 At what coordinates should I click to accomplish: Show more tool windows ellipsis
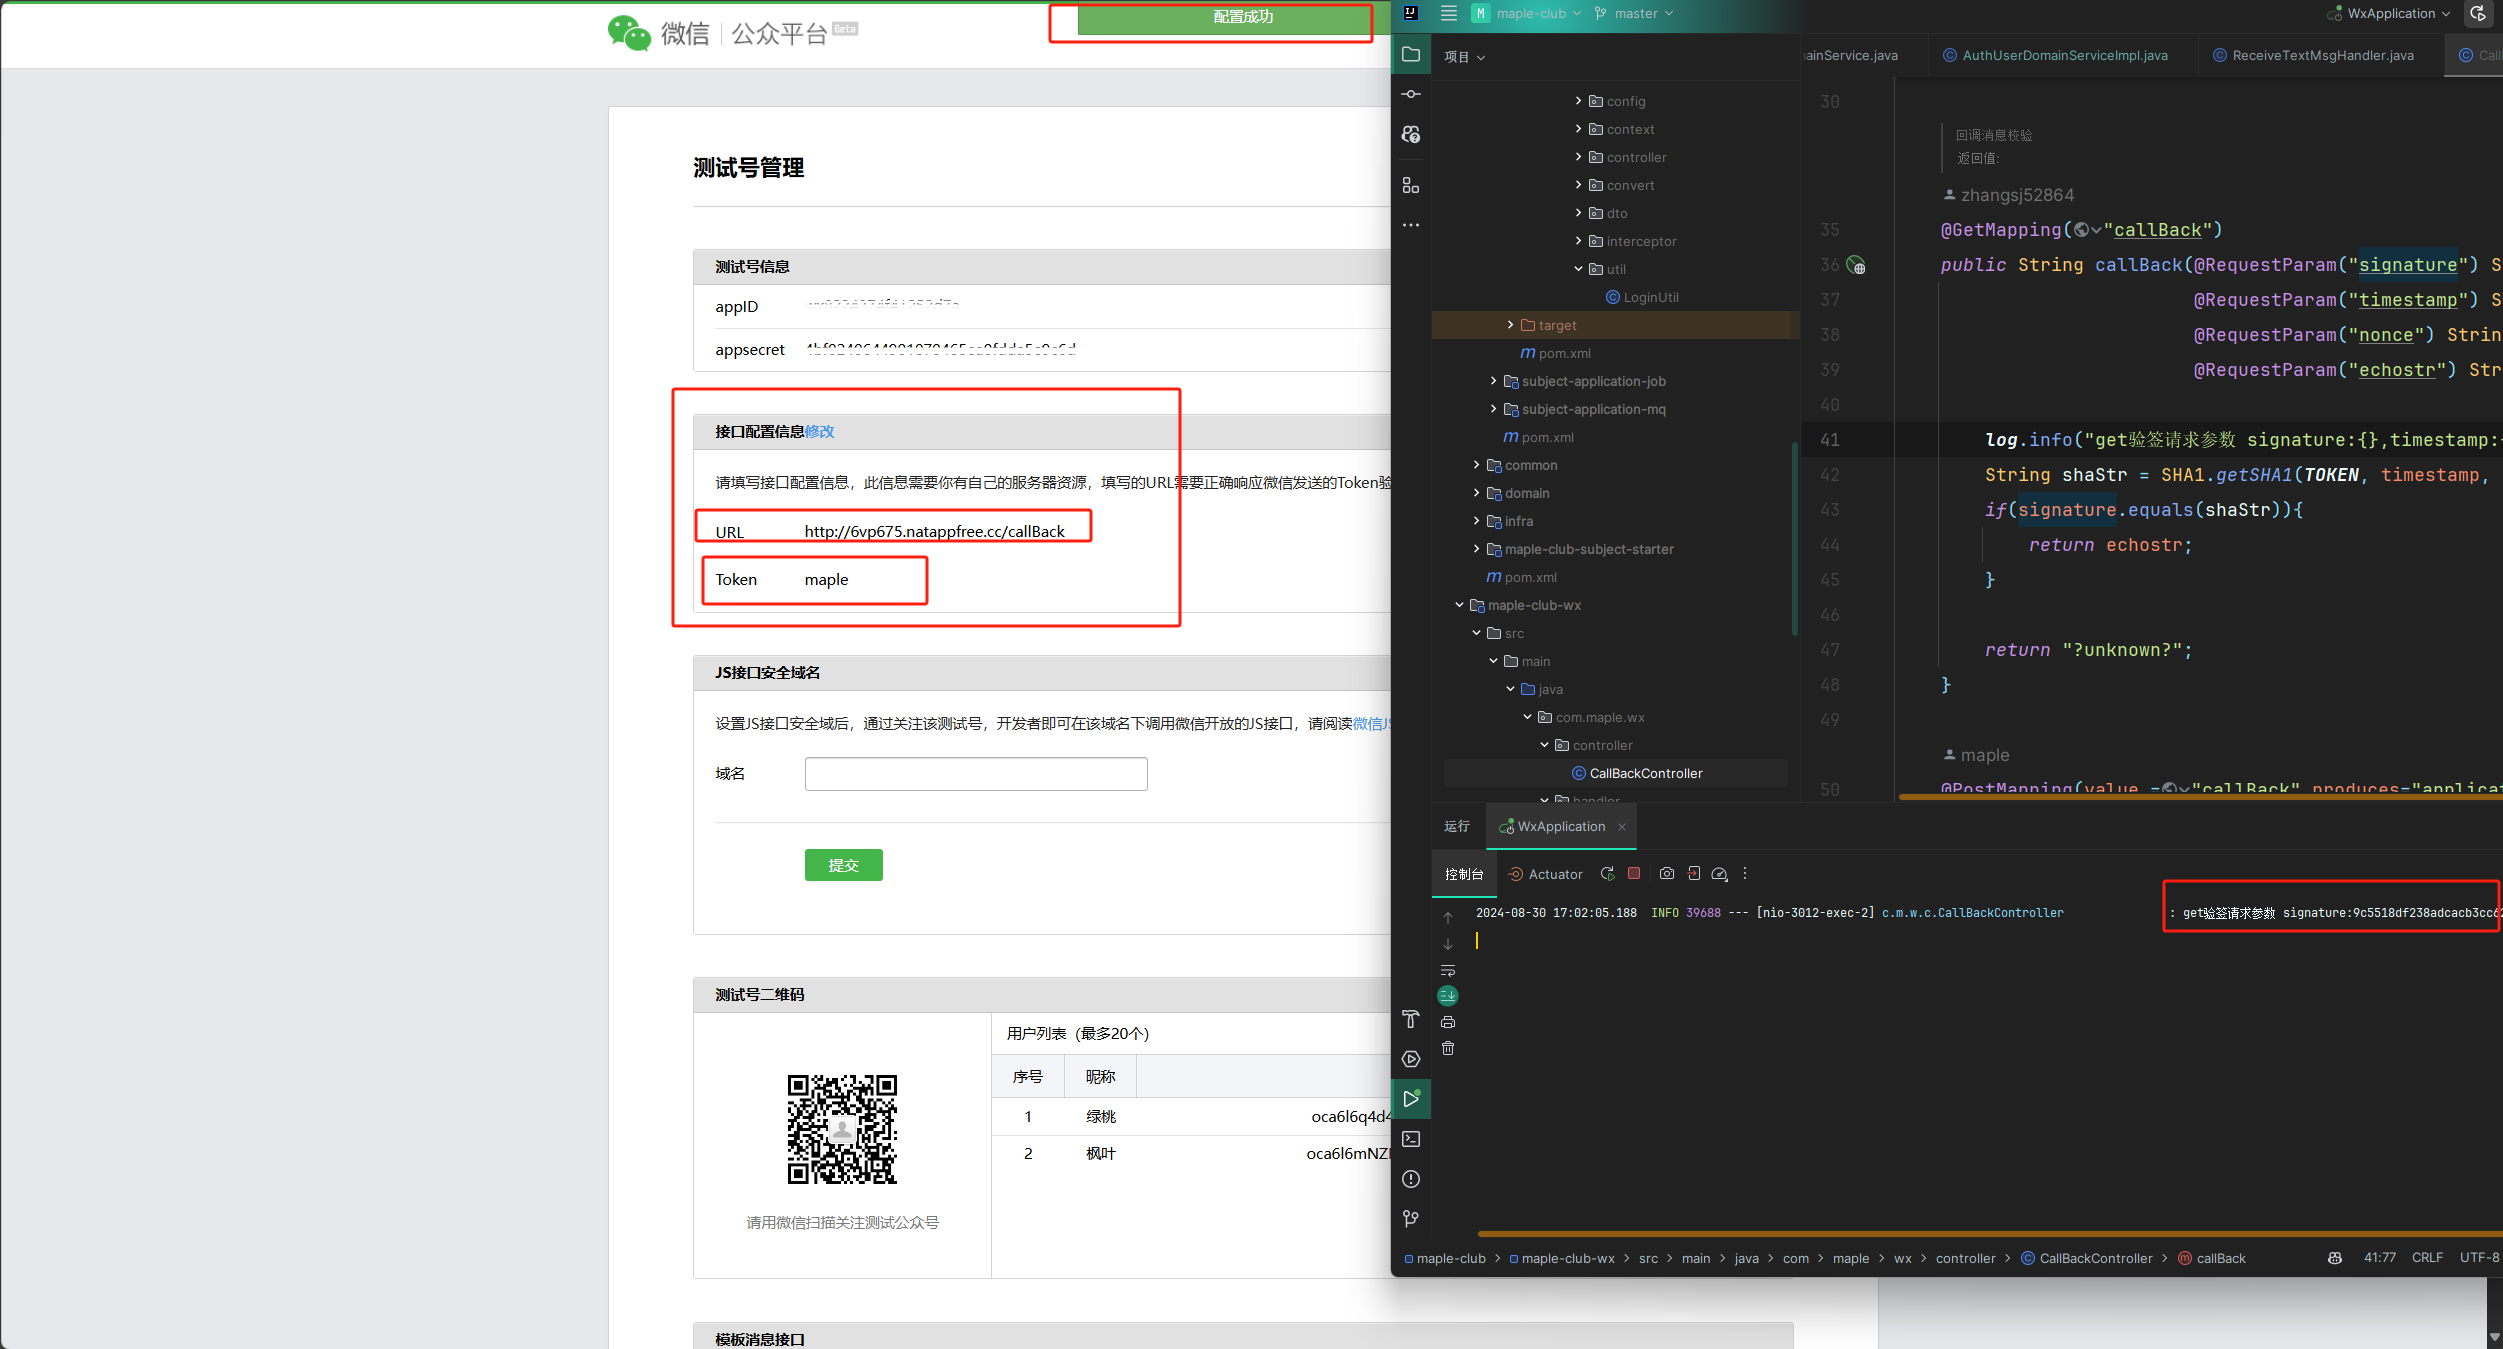coord(1411,225)
